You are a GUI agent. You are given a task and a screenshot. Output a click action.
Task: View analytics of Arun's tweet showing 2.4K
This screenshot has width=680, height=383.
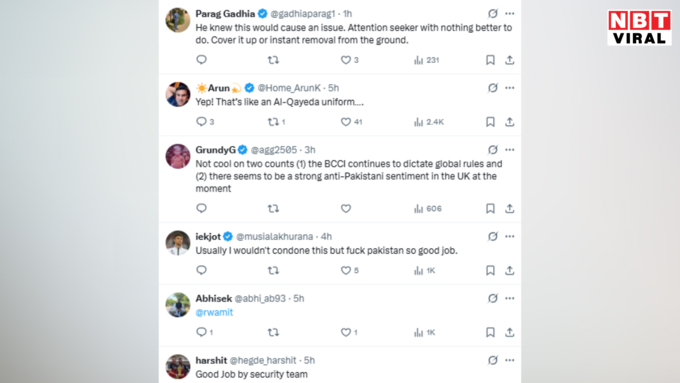pos(428,122)
